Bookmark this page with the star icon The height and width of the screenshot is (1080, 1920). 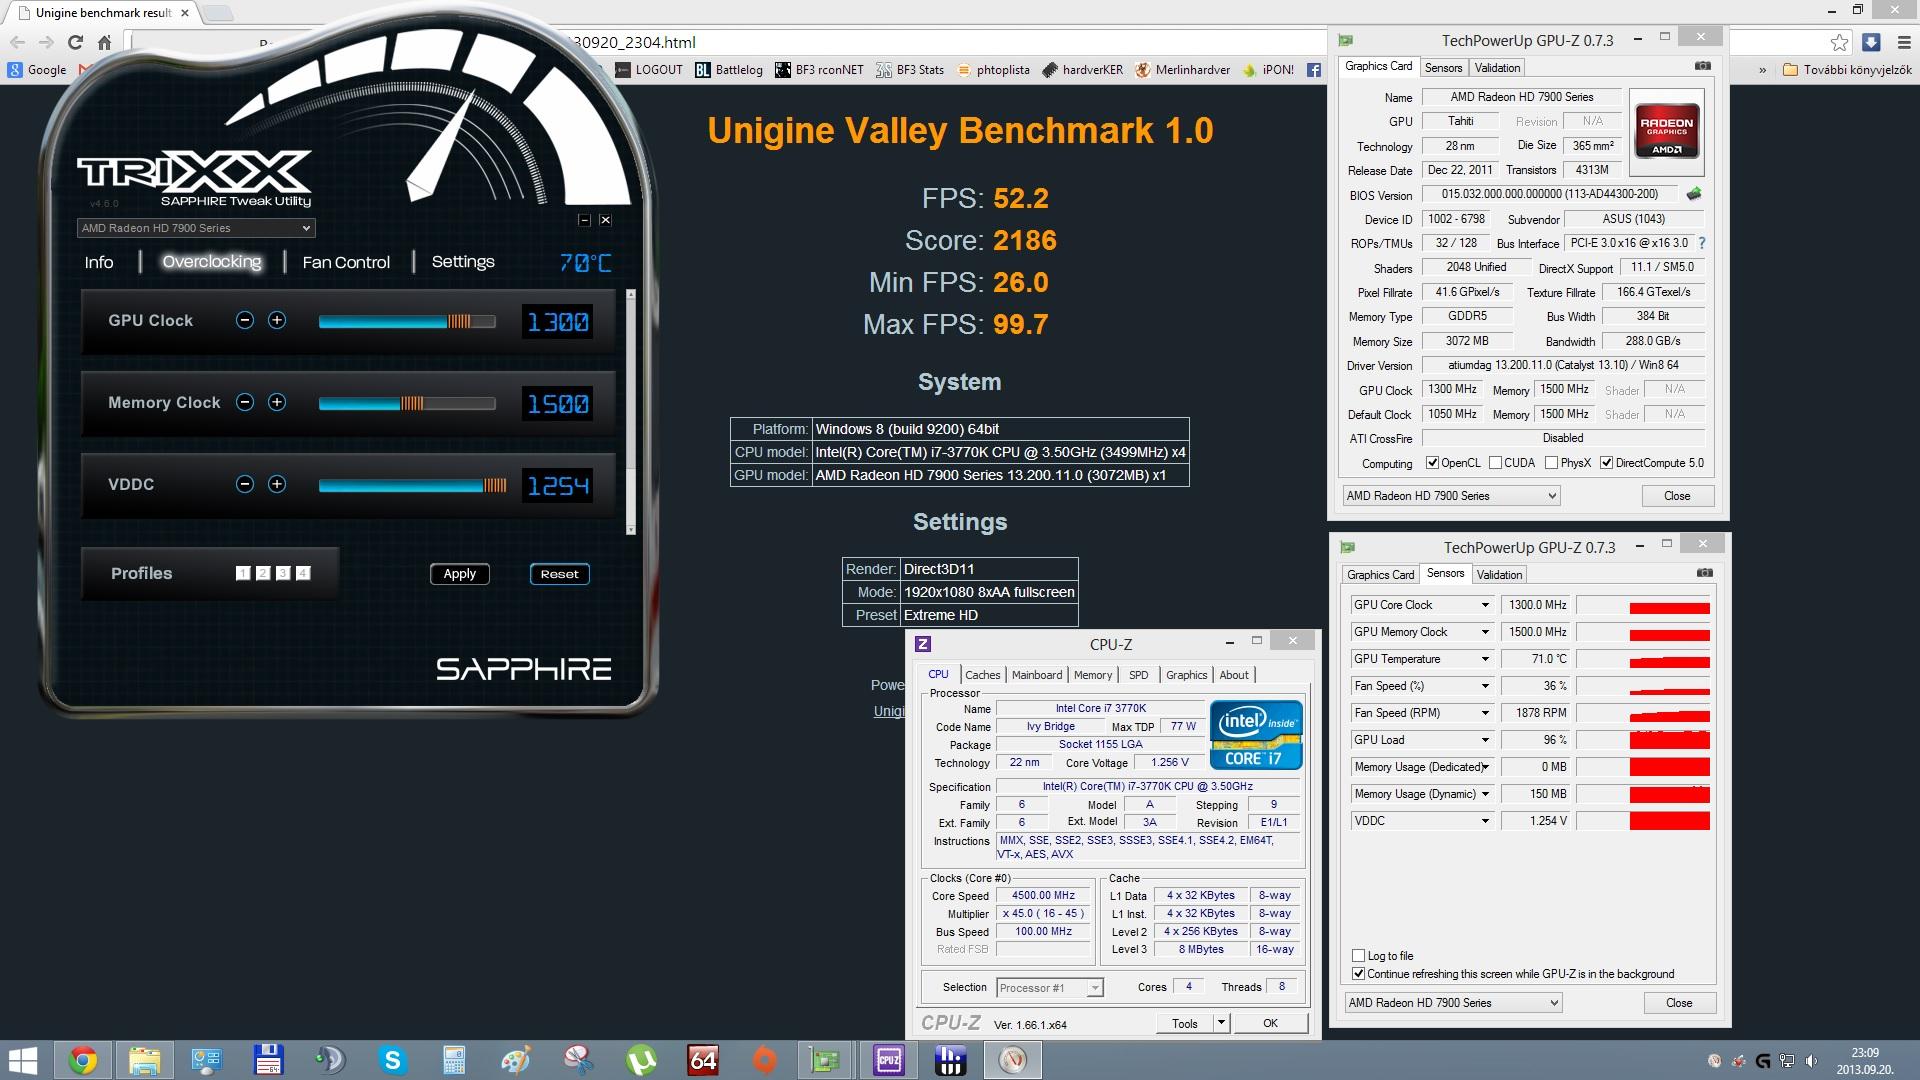click(x=1839, y=42)
